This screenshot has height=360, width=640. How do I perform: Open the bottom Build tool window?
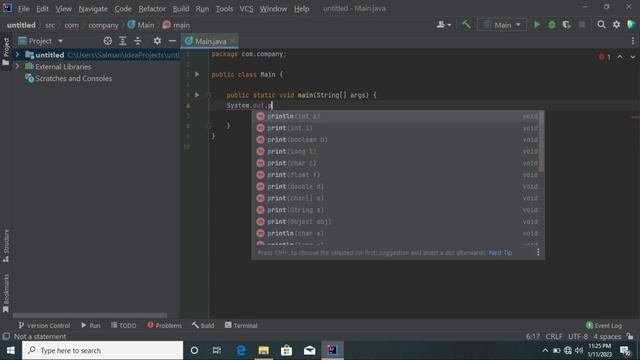click(x=203, y=325)
